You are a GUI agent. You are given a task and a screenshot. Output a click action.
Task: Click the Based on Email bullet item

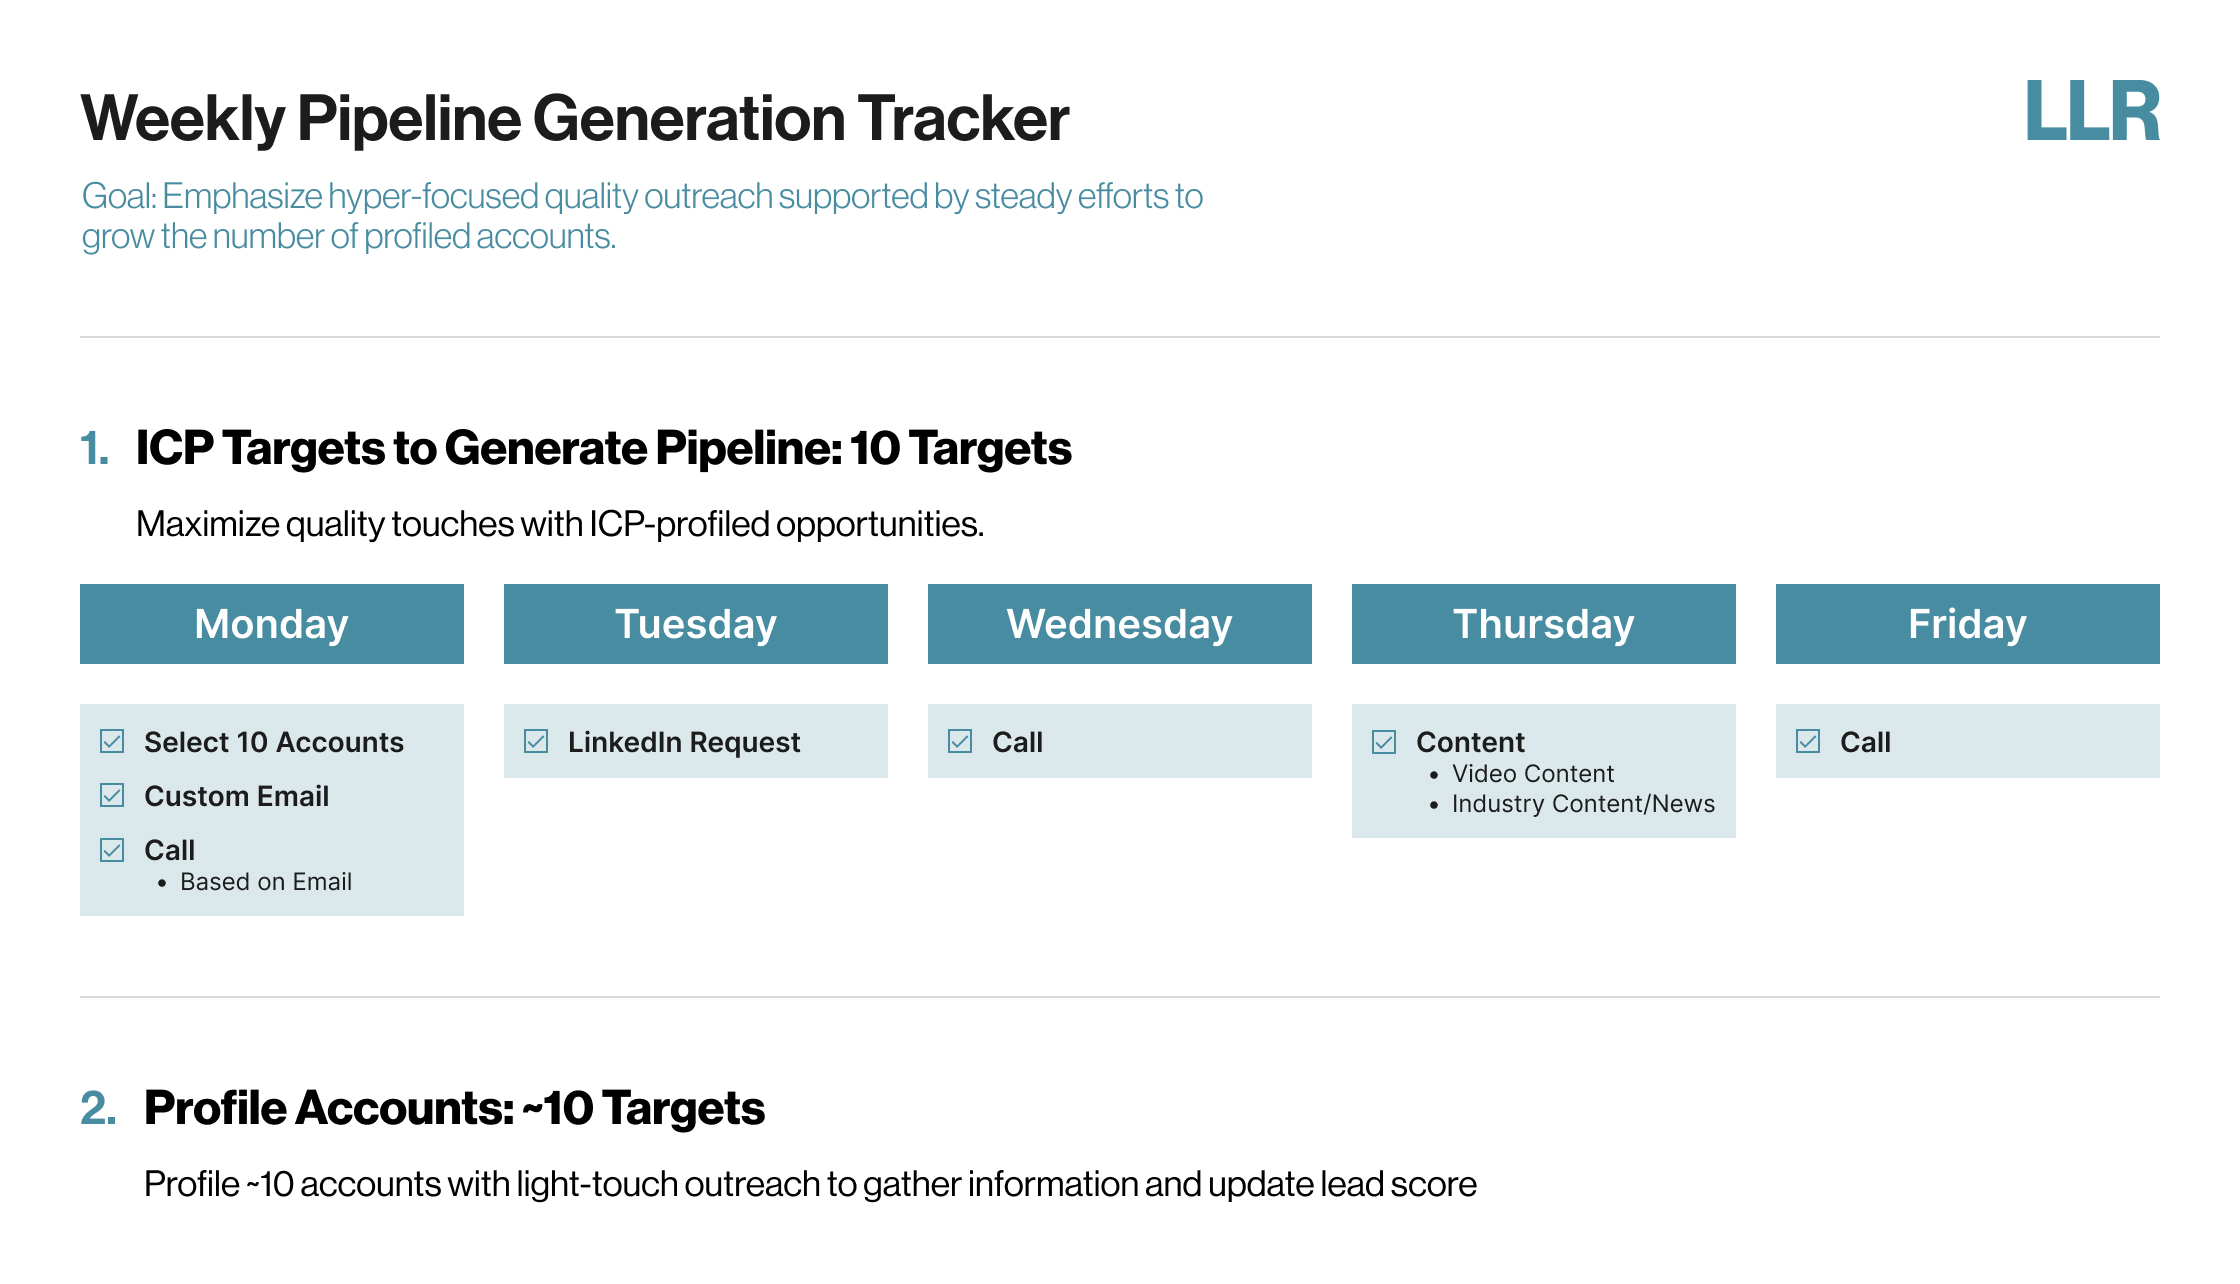coord(265,882)
